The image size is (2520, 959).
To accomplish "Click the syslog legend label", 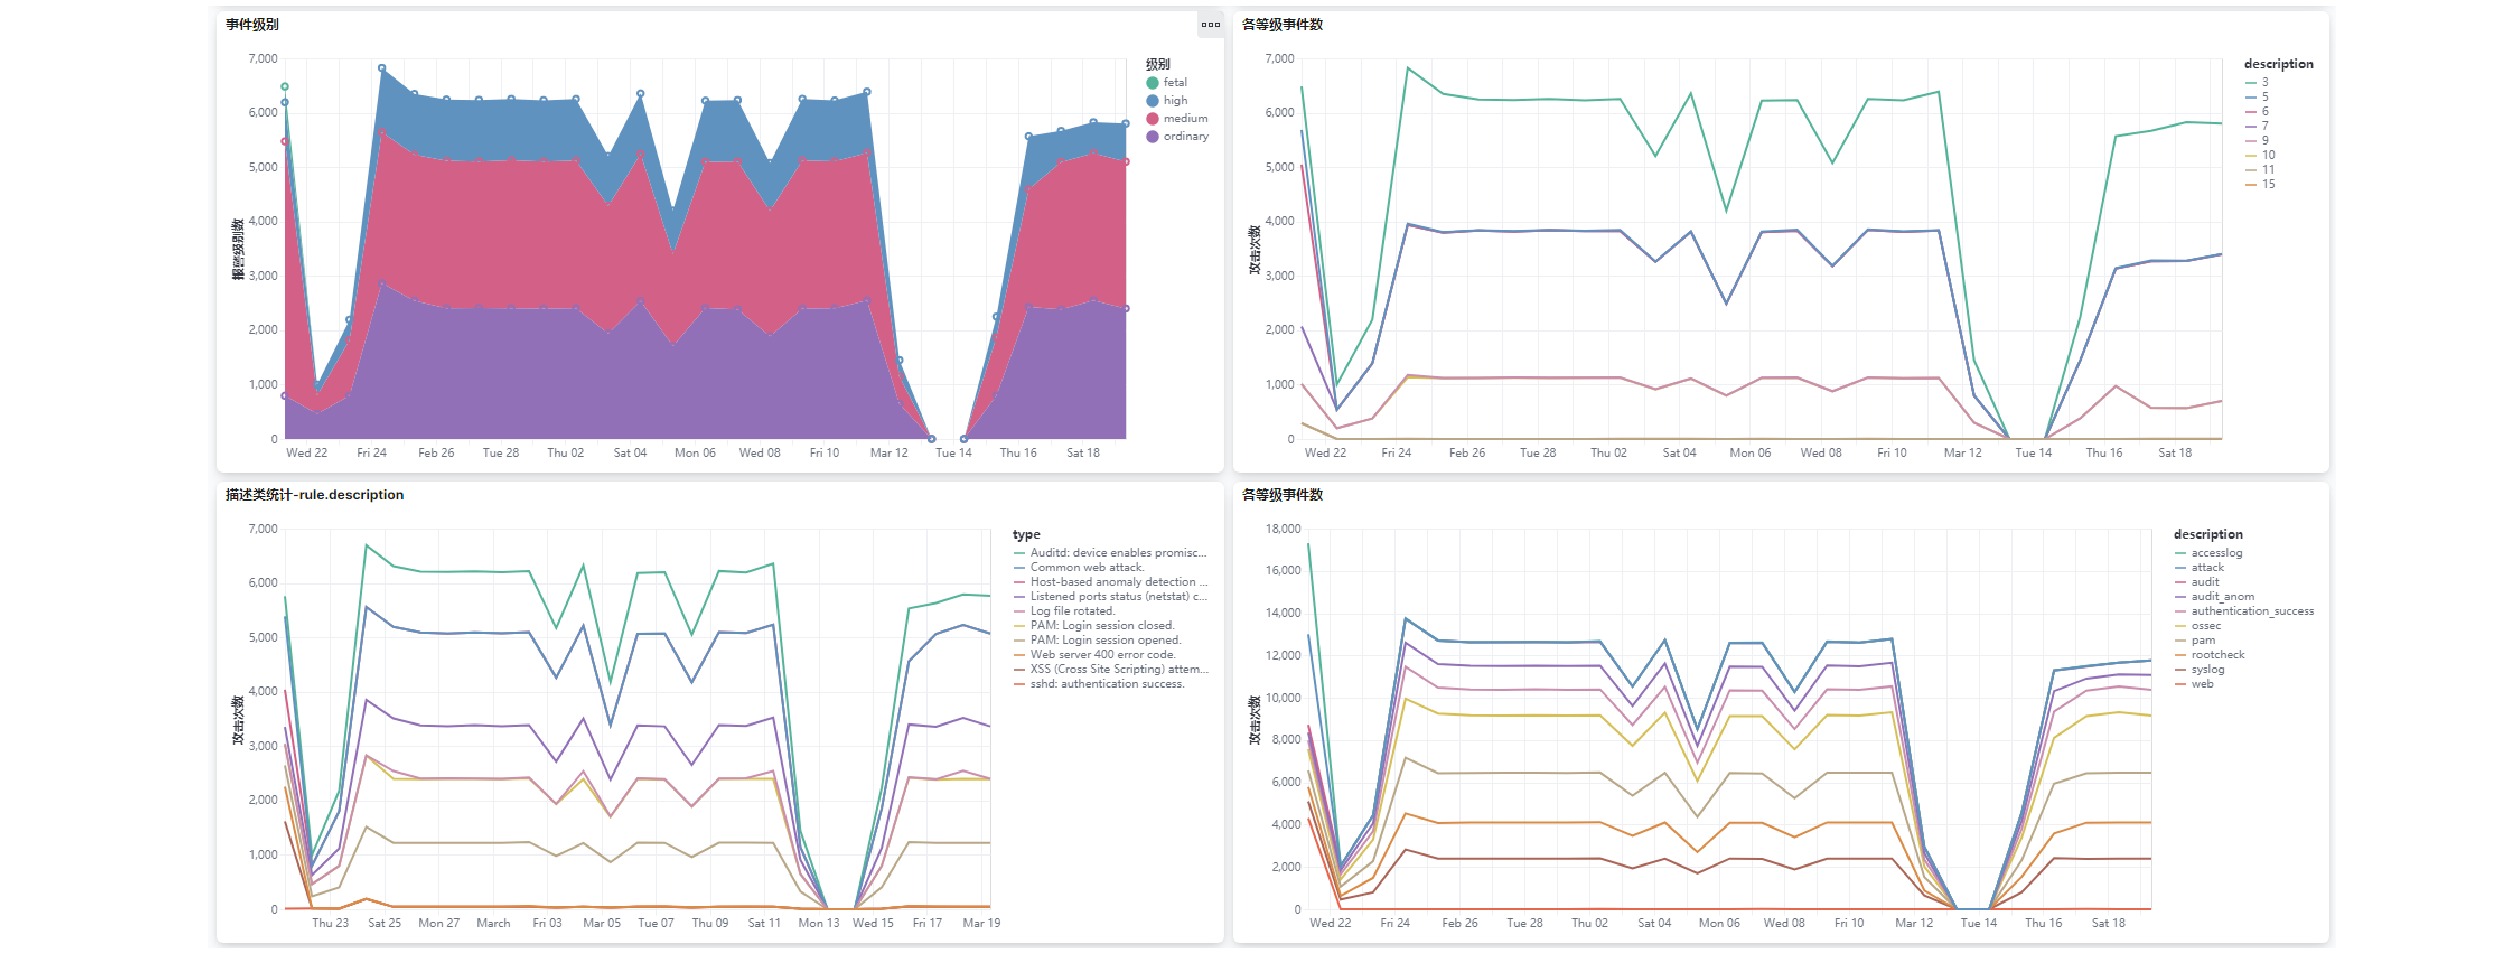I will pyautogui.click(x=2207, y=670).
